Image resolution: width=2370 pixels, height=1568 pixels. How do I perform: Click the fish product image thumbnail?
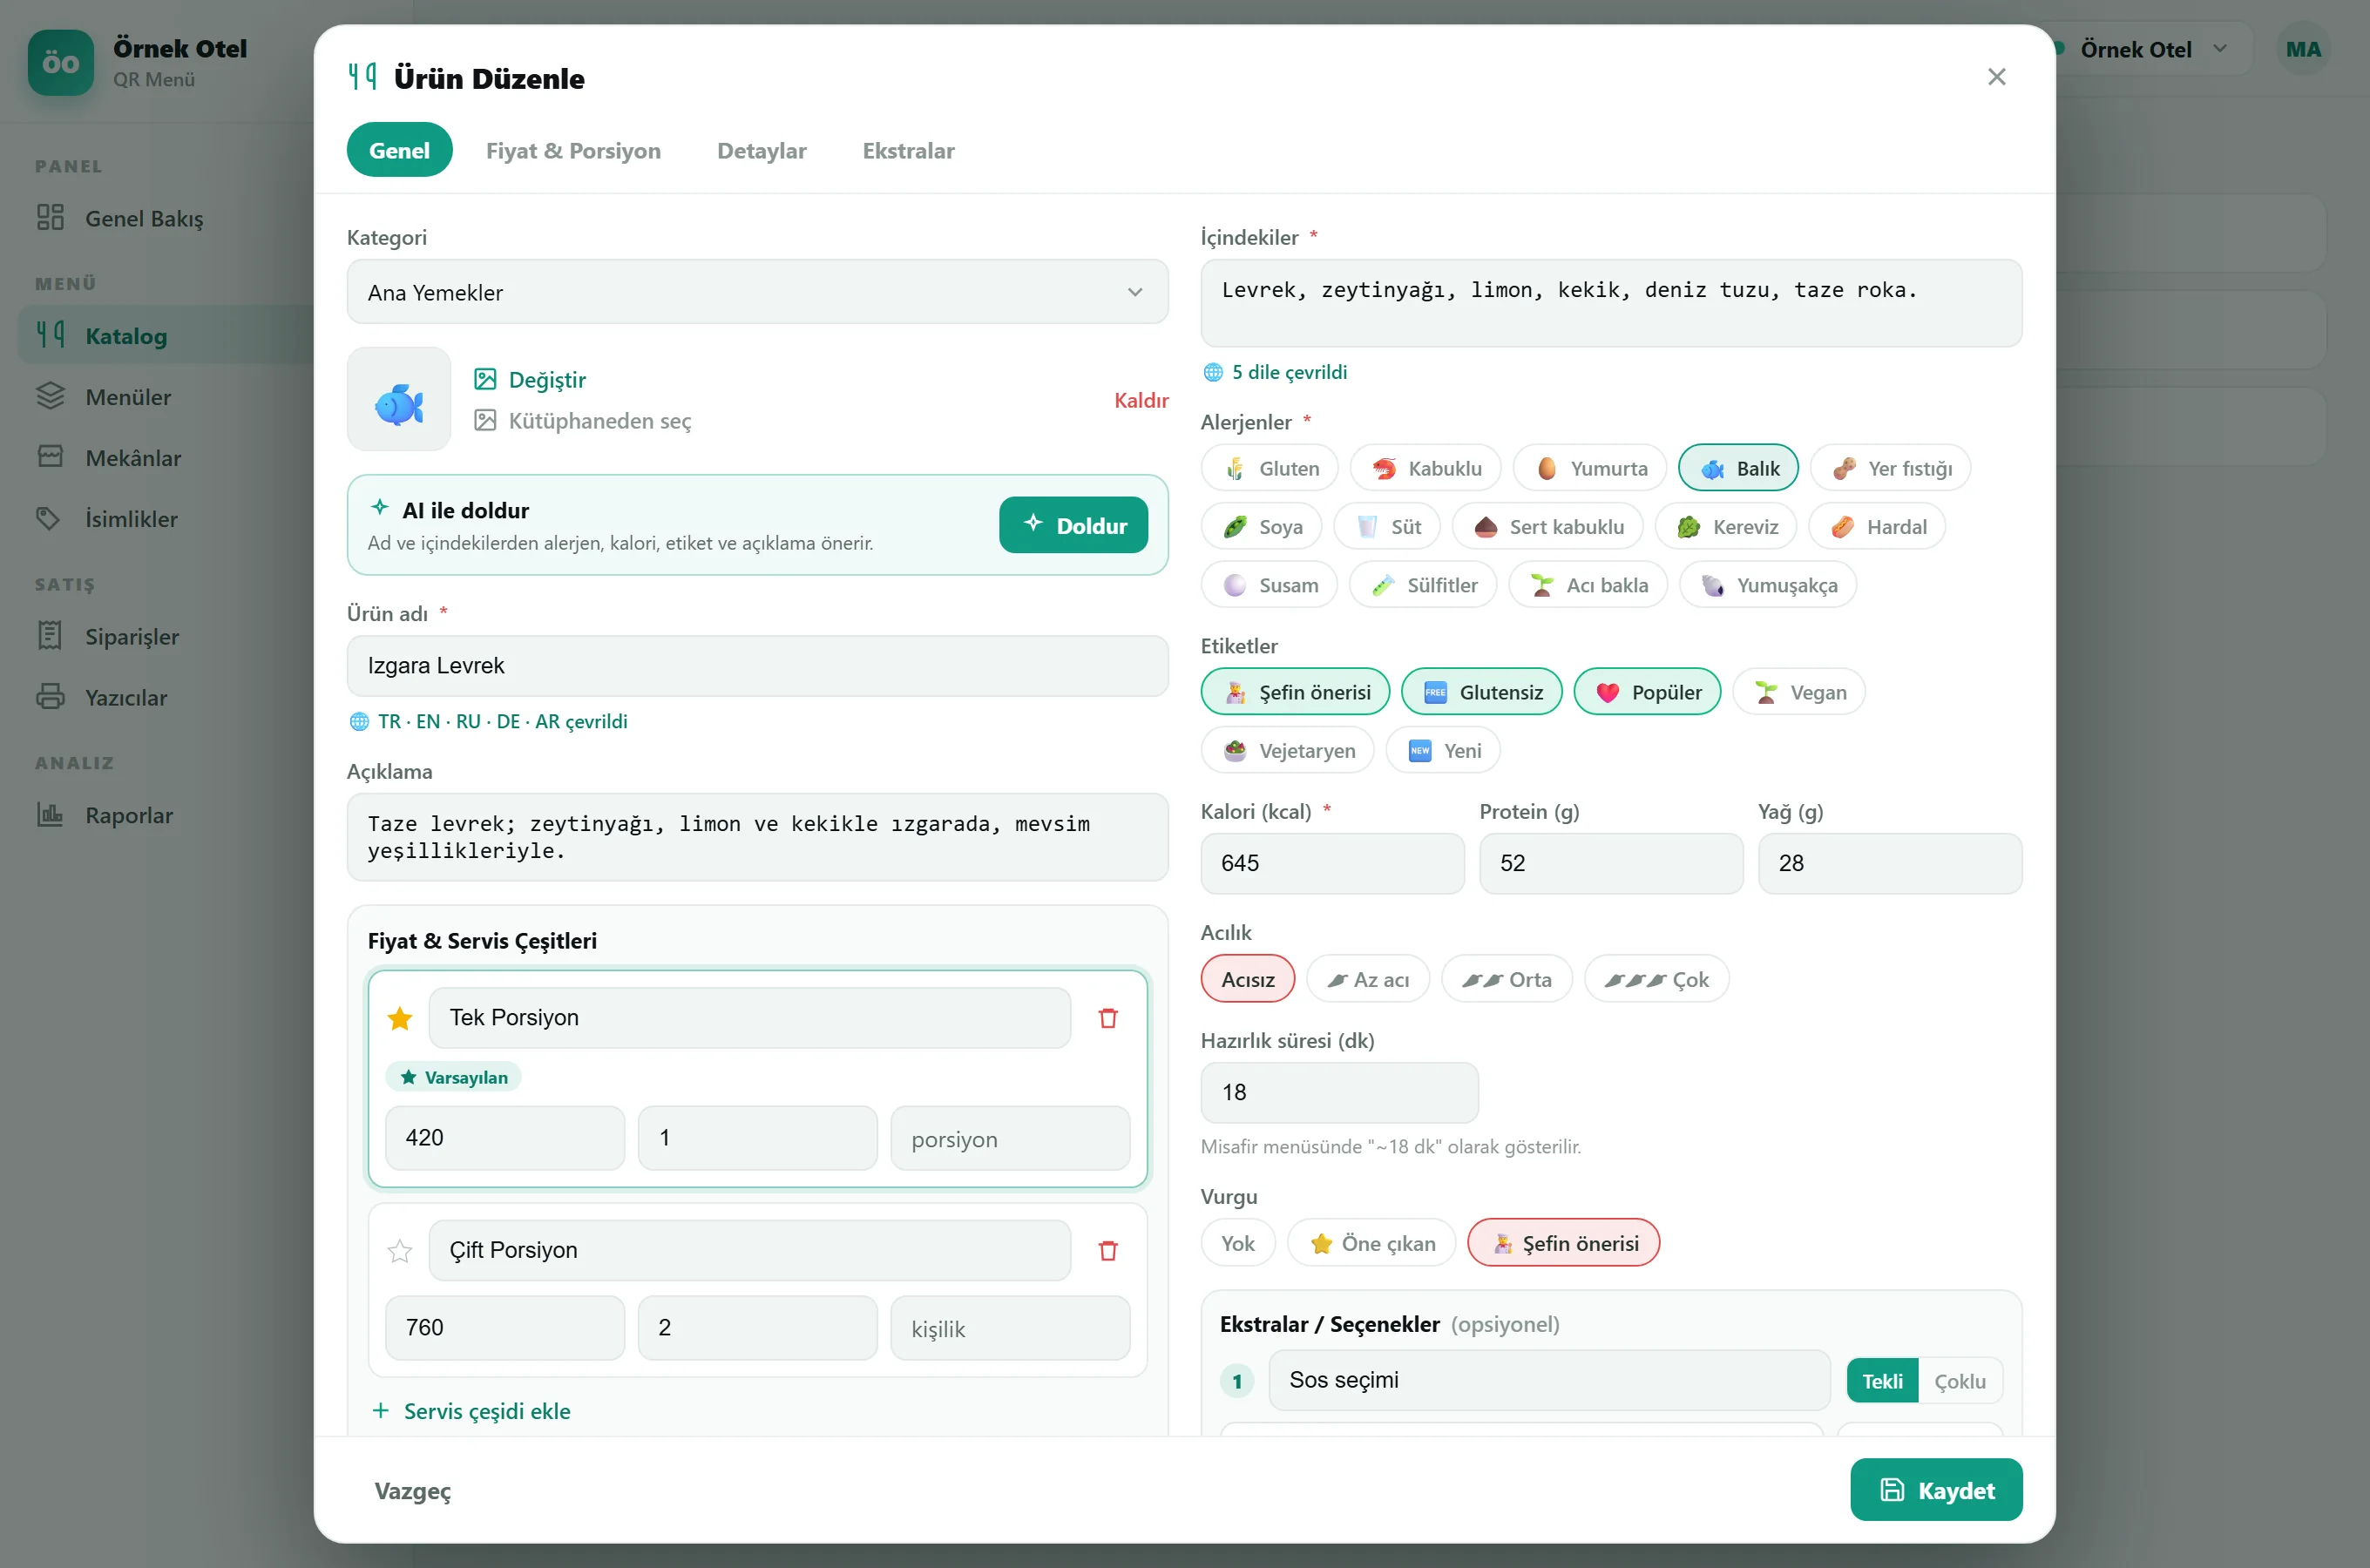(x=399, y=399)
